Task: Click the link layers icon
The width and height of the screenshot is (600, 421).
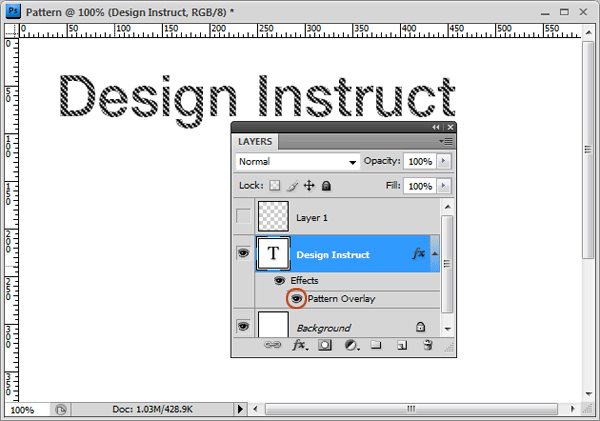Action: click(x=272, y=345)
